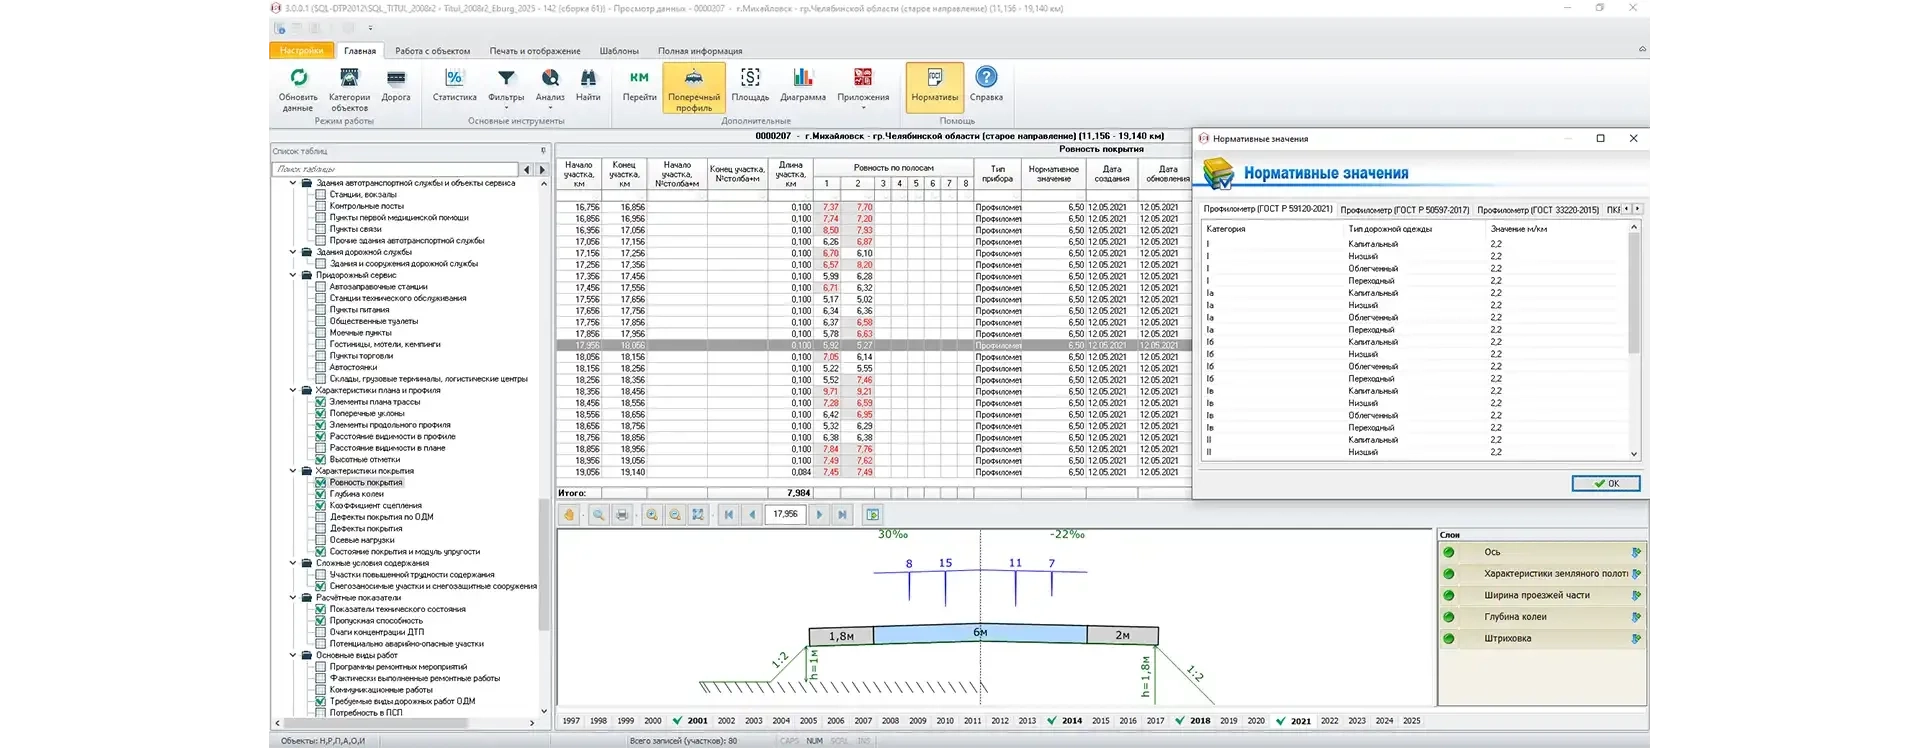Image resolution: width=1919 pixels, height=748 pixels.
Task: Collapse the Придорожный сервис tree group
Action: coord(293,275)
